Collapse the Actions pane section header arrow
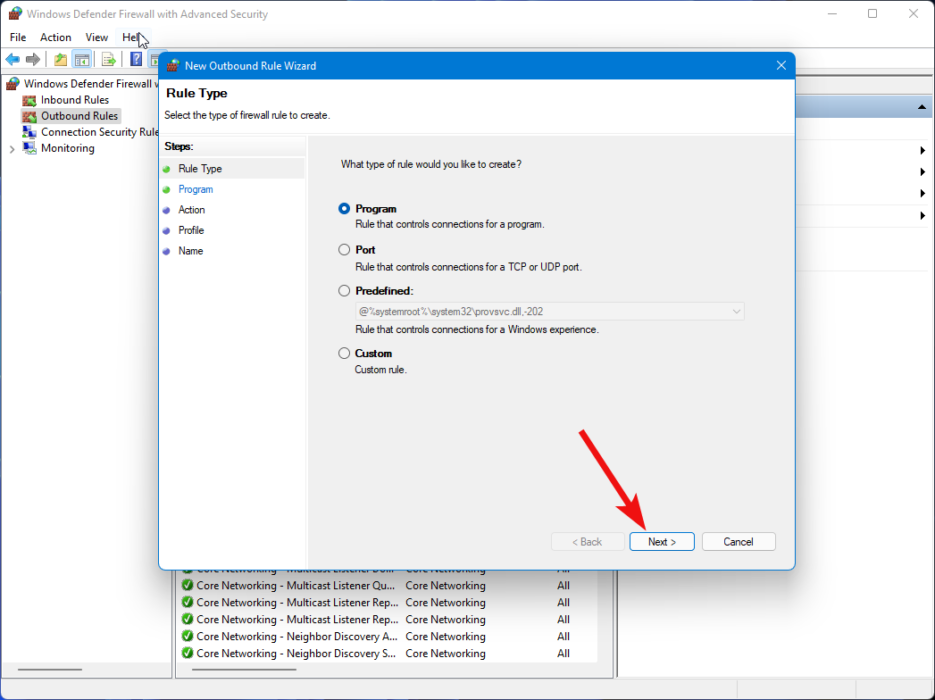This screenshot has height=700, width=935. click(x=922, y=107)
